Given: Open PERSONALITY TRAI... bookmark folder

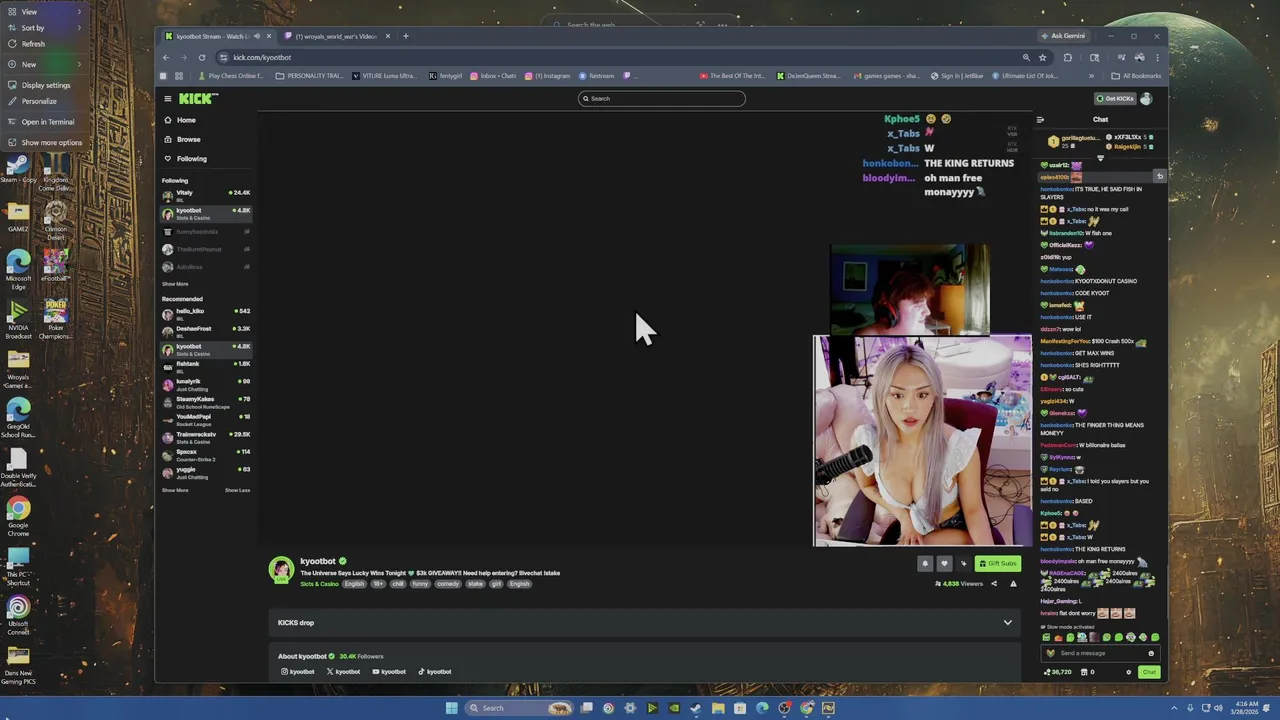Looking at the screenshot, I should coord(309,76).
